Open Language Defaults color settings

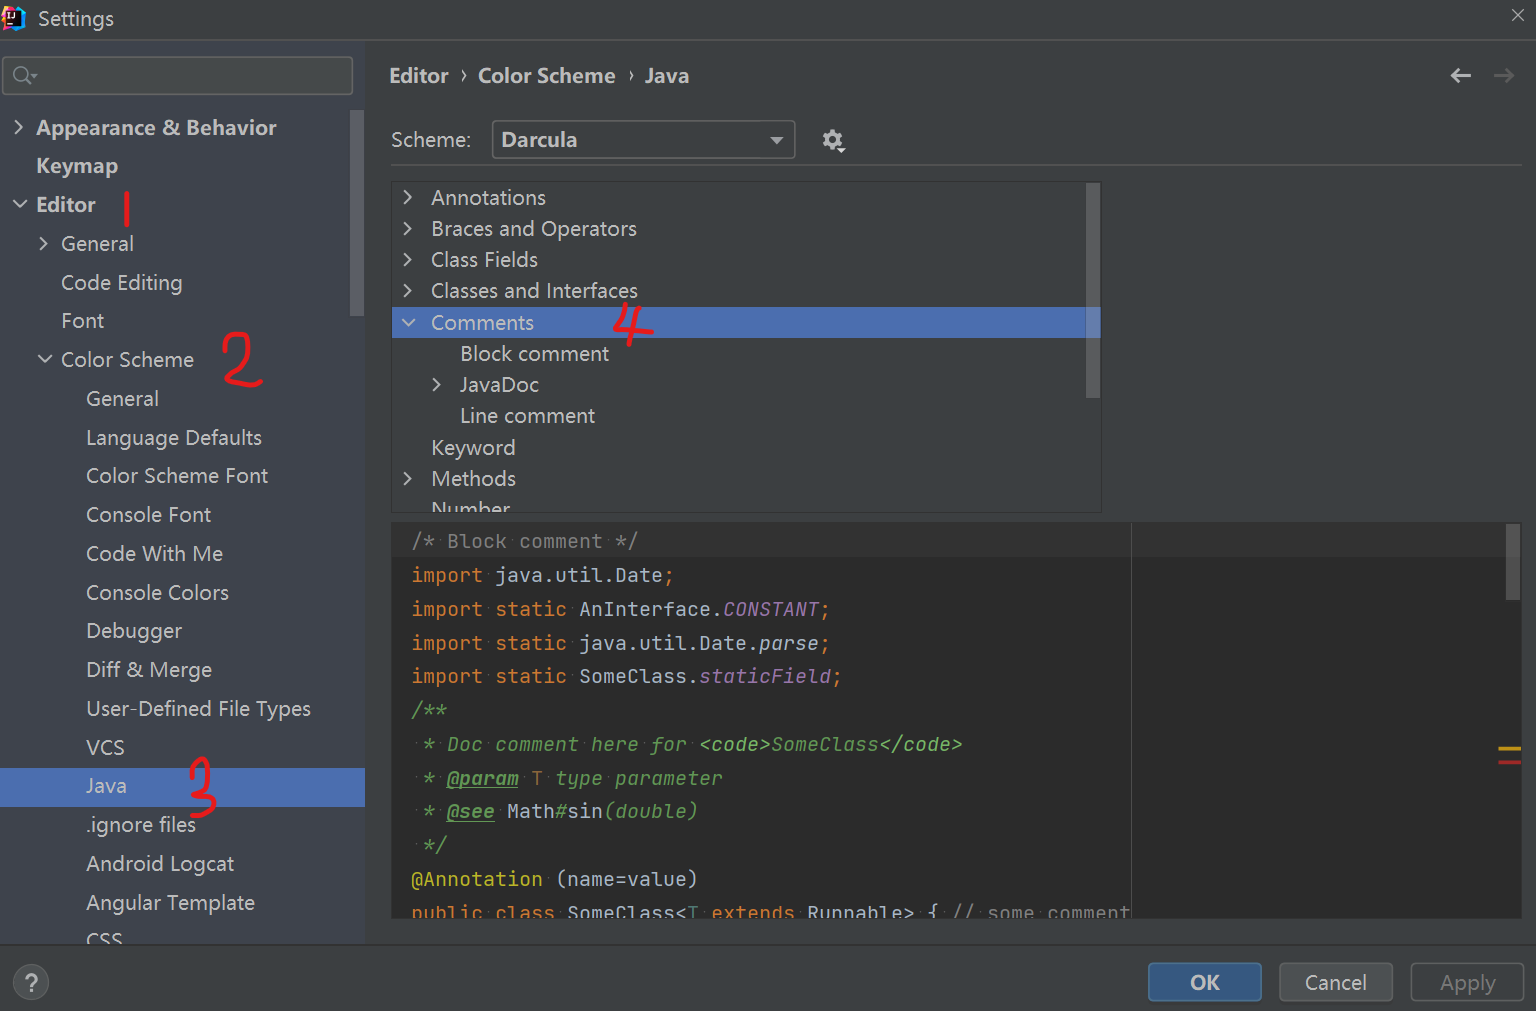174,438
